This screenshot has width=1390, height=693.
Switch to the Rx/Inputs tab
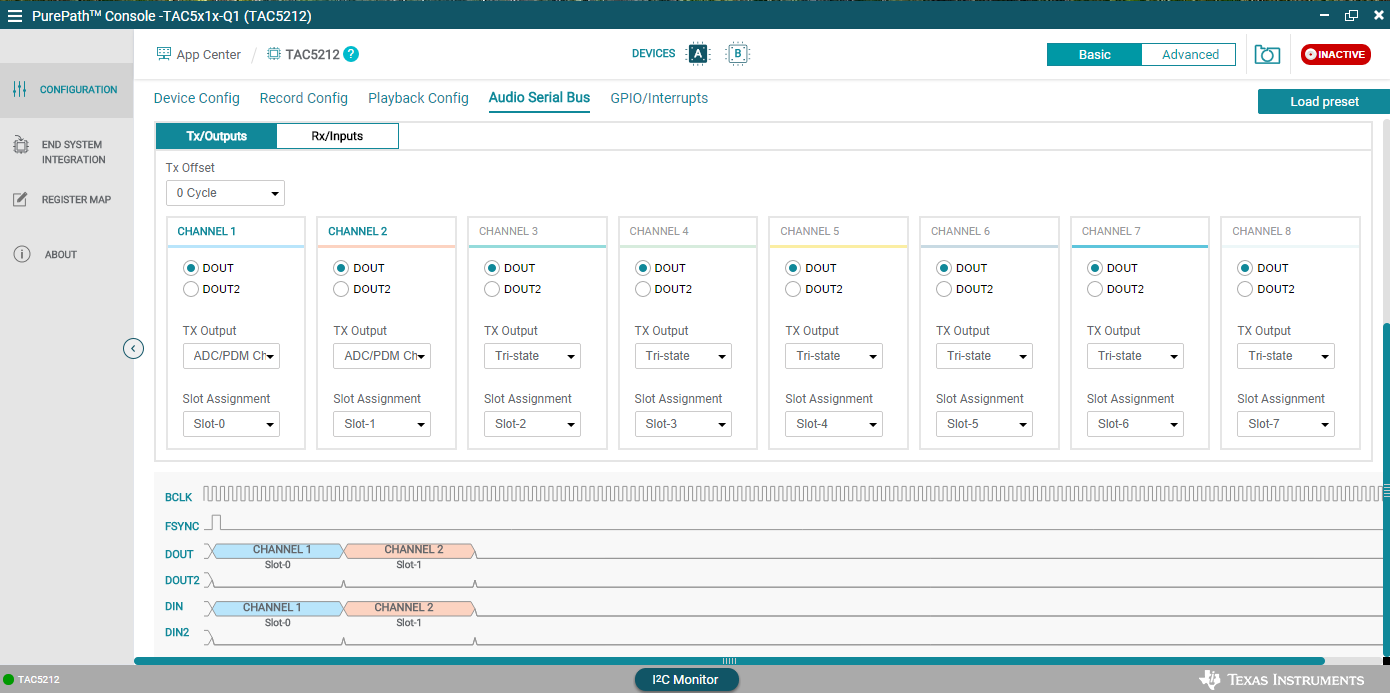tap(337, 136)
